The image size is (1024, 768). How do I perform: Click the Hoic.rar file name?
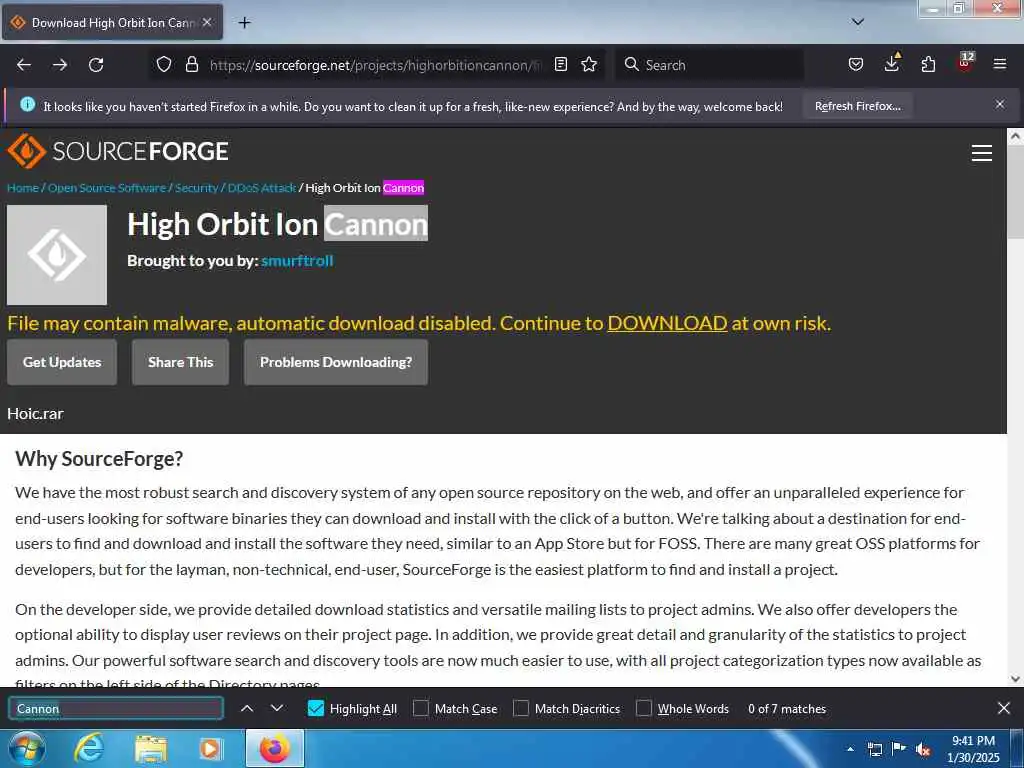click(35, 413)
